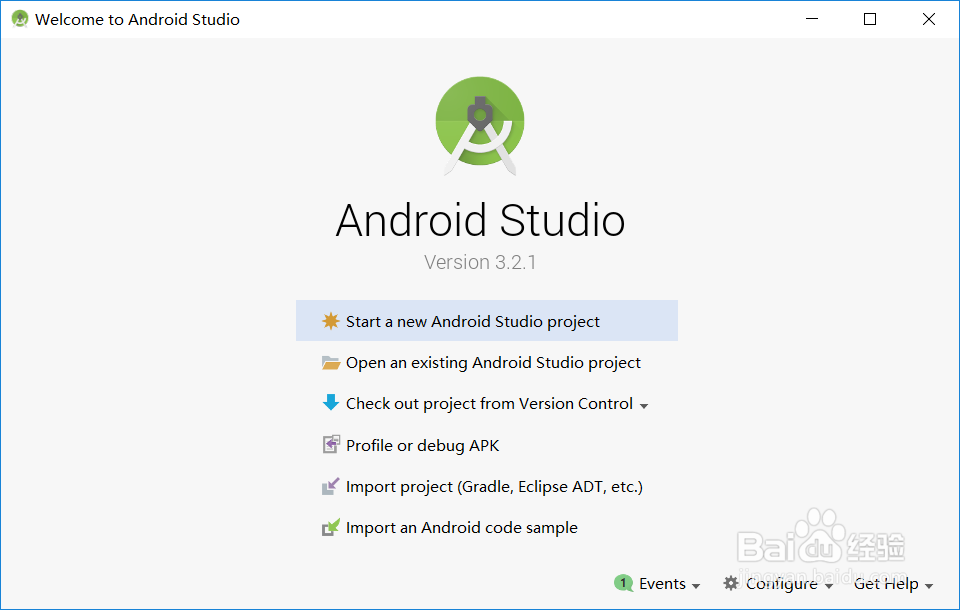Click the large Android Studio logo
The width and height of the screenshot is (960, 610).
click(480, 126)
